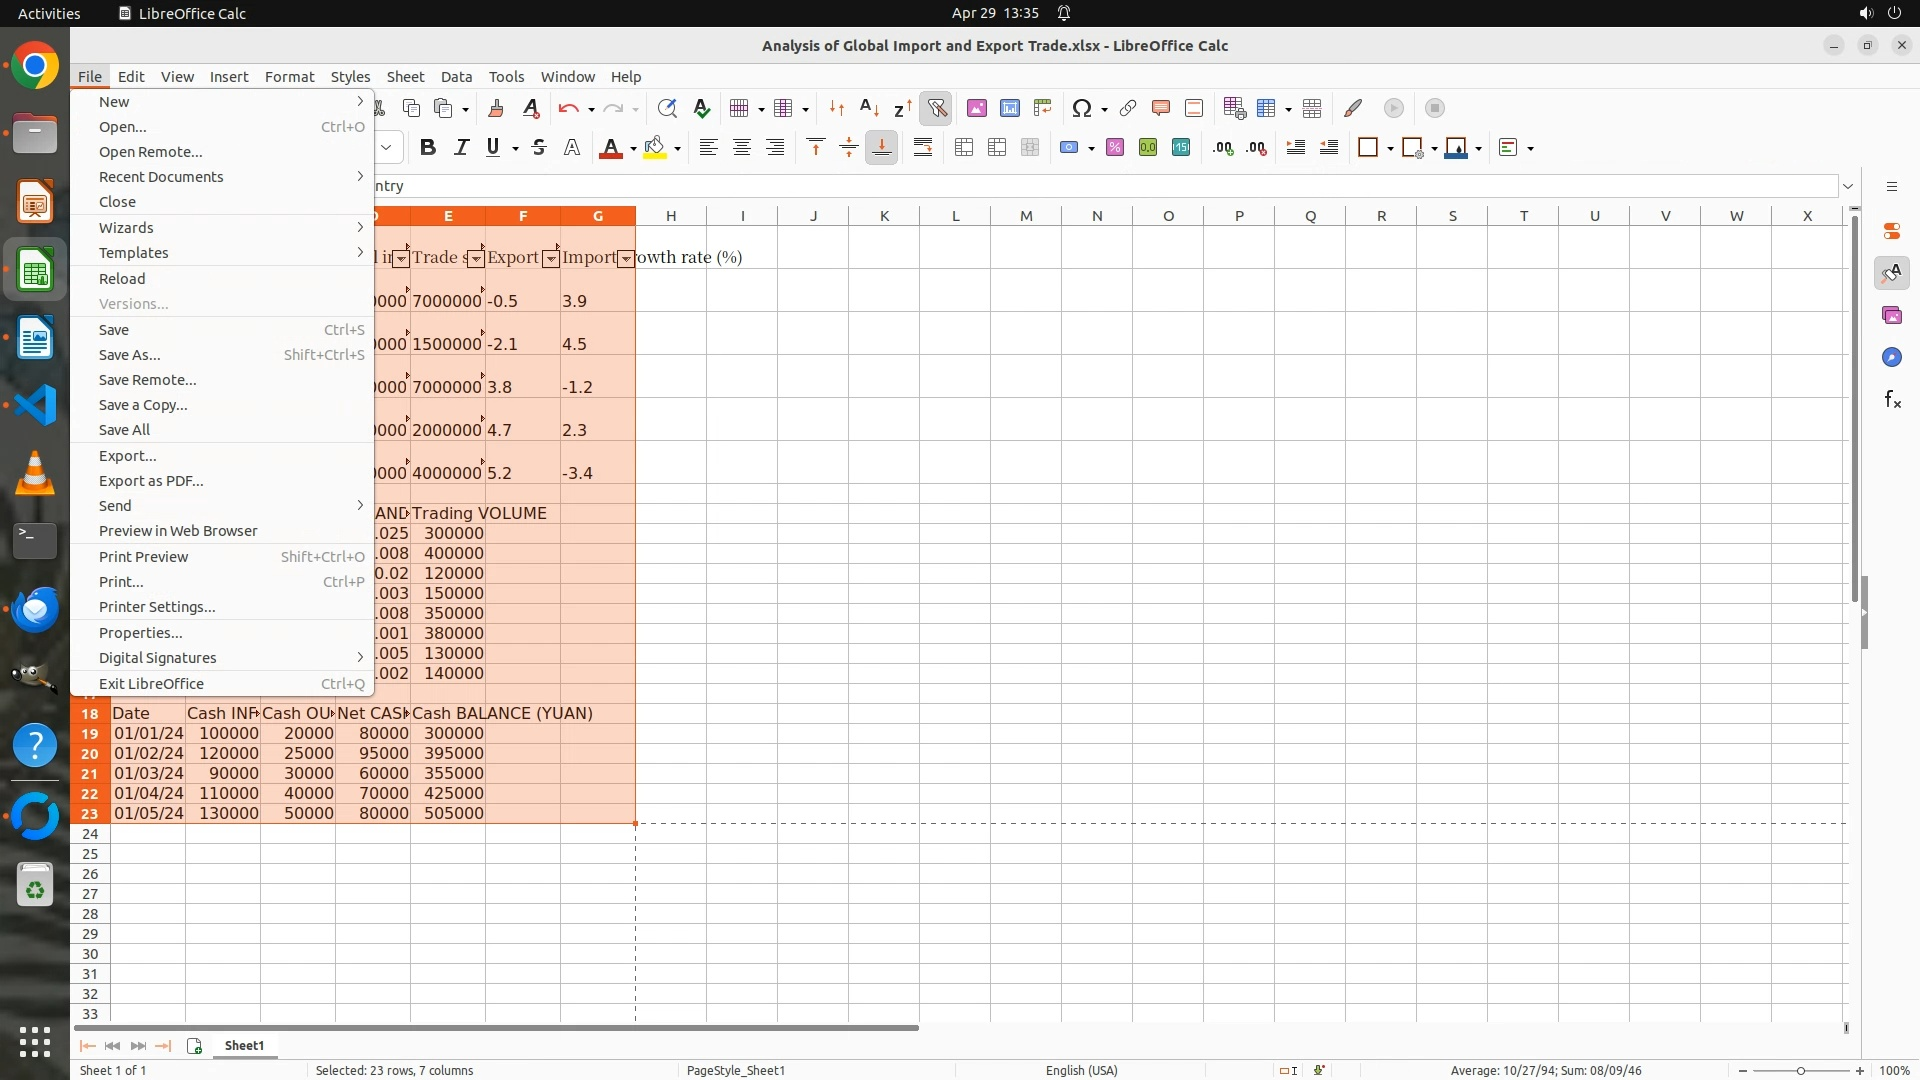
Task: Click the Functions fx sidebar icon
Action: (1892, 400)
